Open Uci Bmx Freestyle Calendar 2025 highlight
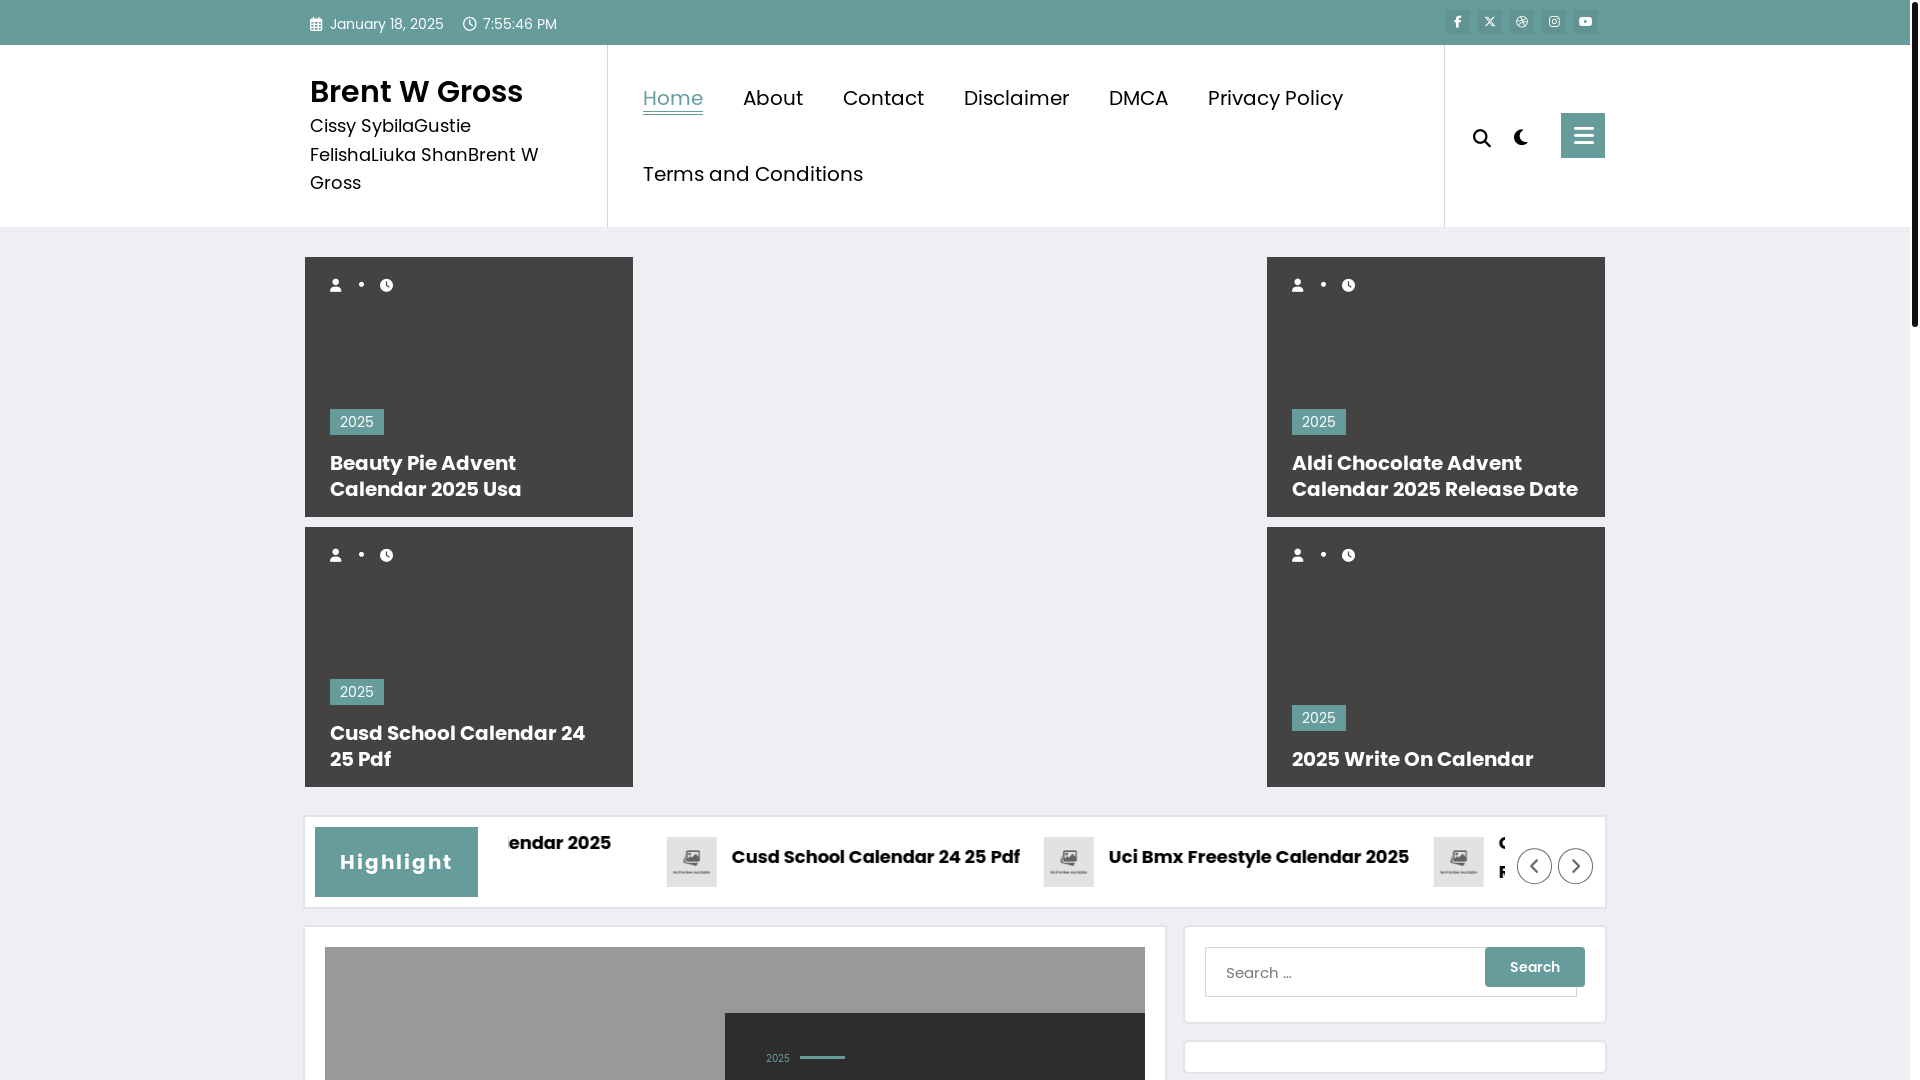This screenshot has width=1920, height=1080. 1259,857
